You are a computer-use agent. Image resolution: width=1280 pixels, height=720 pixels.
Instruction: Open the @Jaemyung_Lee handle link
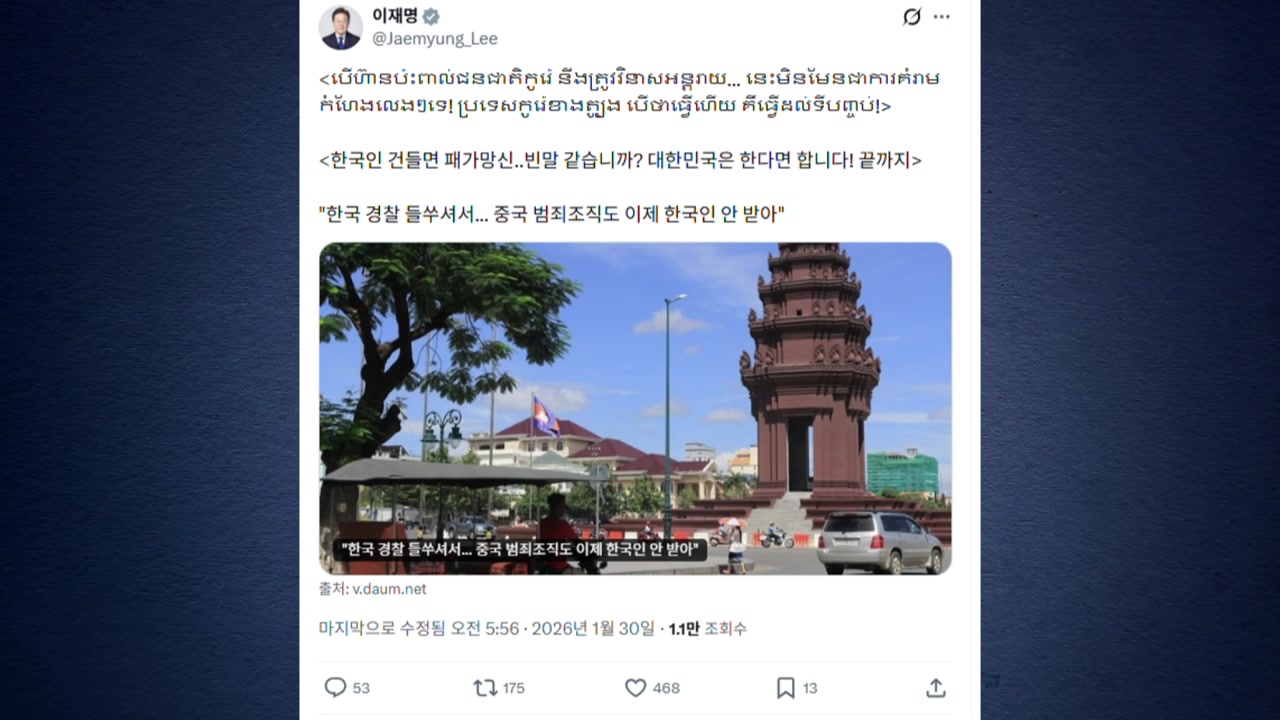click(x=435, y=39)
